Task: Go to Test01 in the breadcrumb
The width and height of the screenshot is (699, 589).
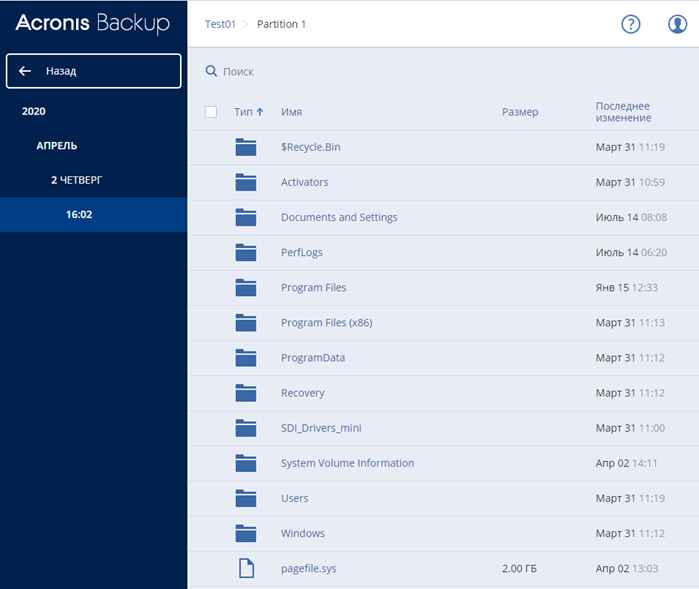Action: click(220, 24)
